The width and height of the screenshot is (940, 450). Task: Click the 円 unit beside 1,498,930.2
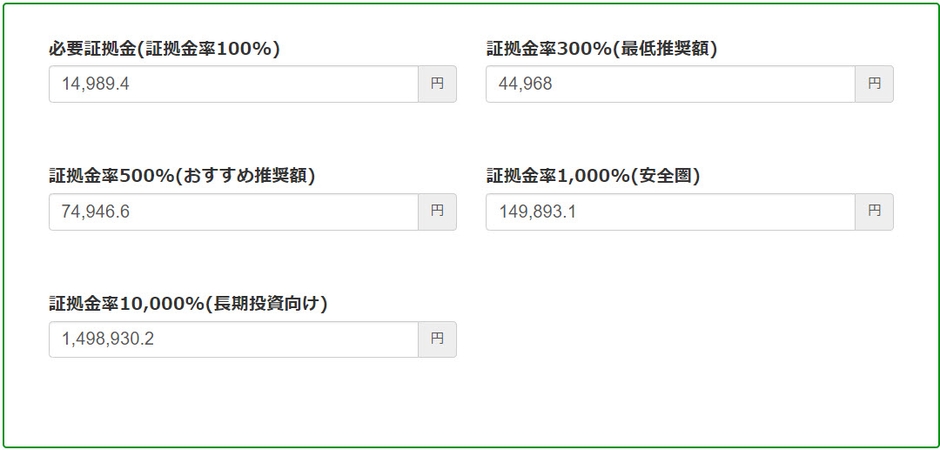pyautogui.click(x=437, y=340)
